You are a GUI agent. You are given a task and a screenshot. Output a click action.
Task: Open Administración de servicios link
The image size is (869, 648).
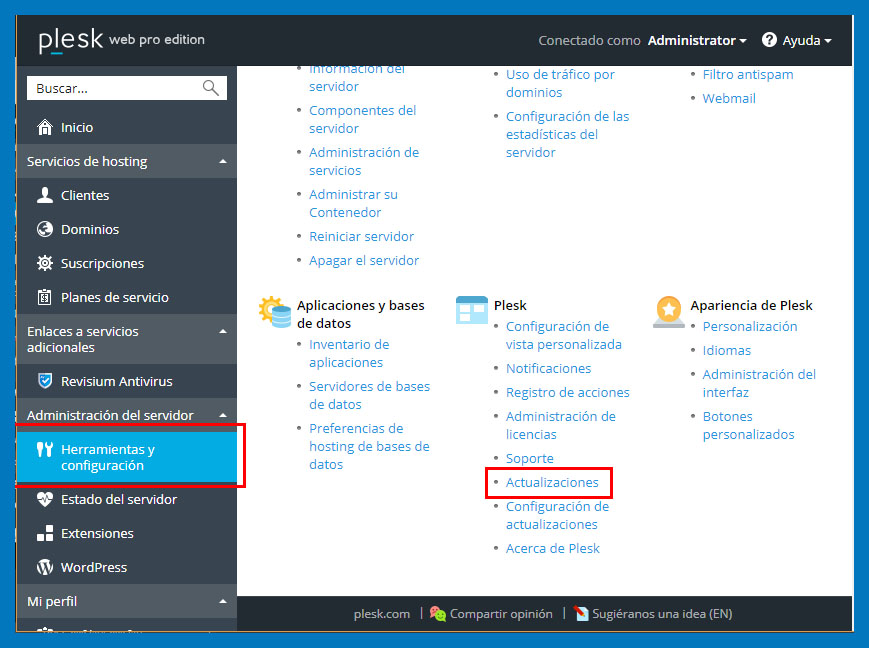pos(364,161)
